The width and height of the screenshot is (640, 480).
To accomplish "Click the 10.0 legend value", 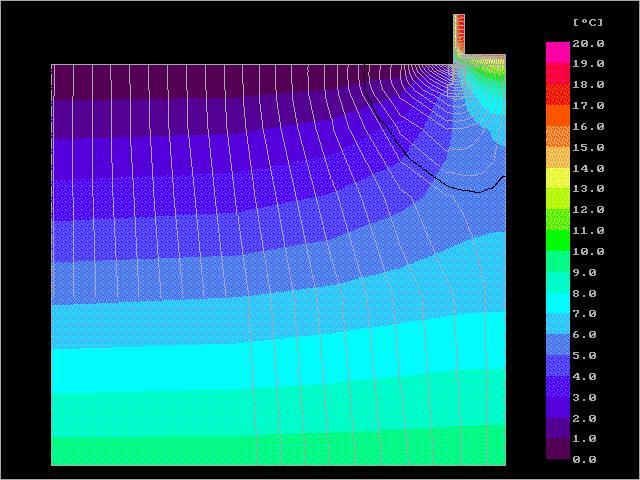I will click(588, 251).
